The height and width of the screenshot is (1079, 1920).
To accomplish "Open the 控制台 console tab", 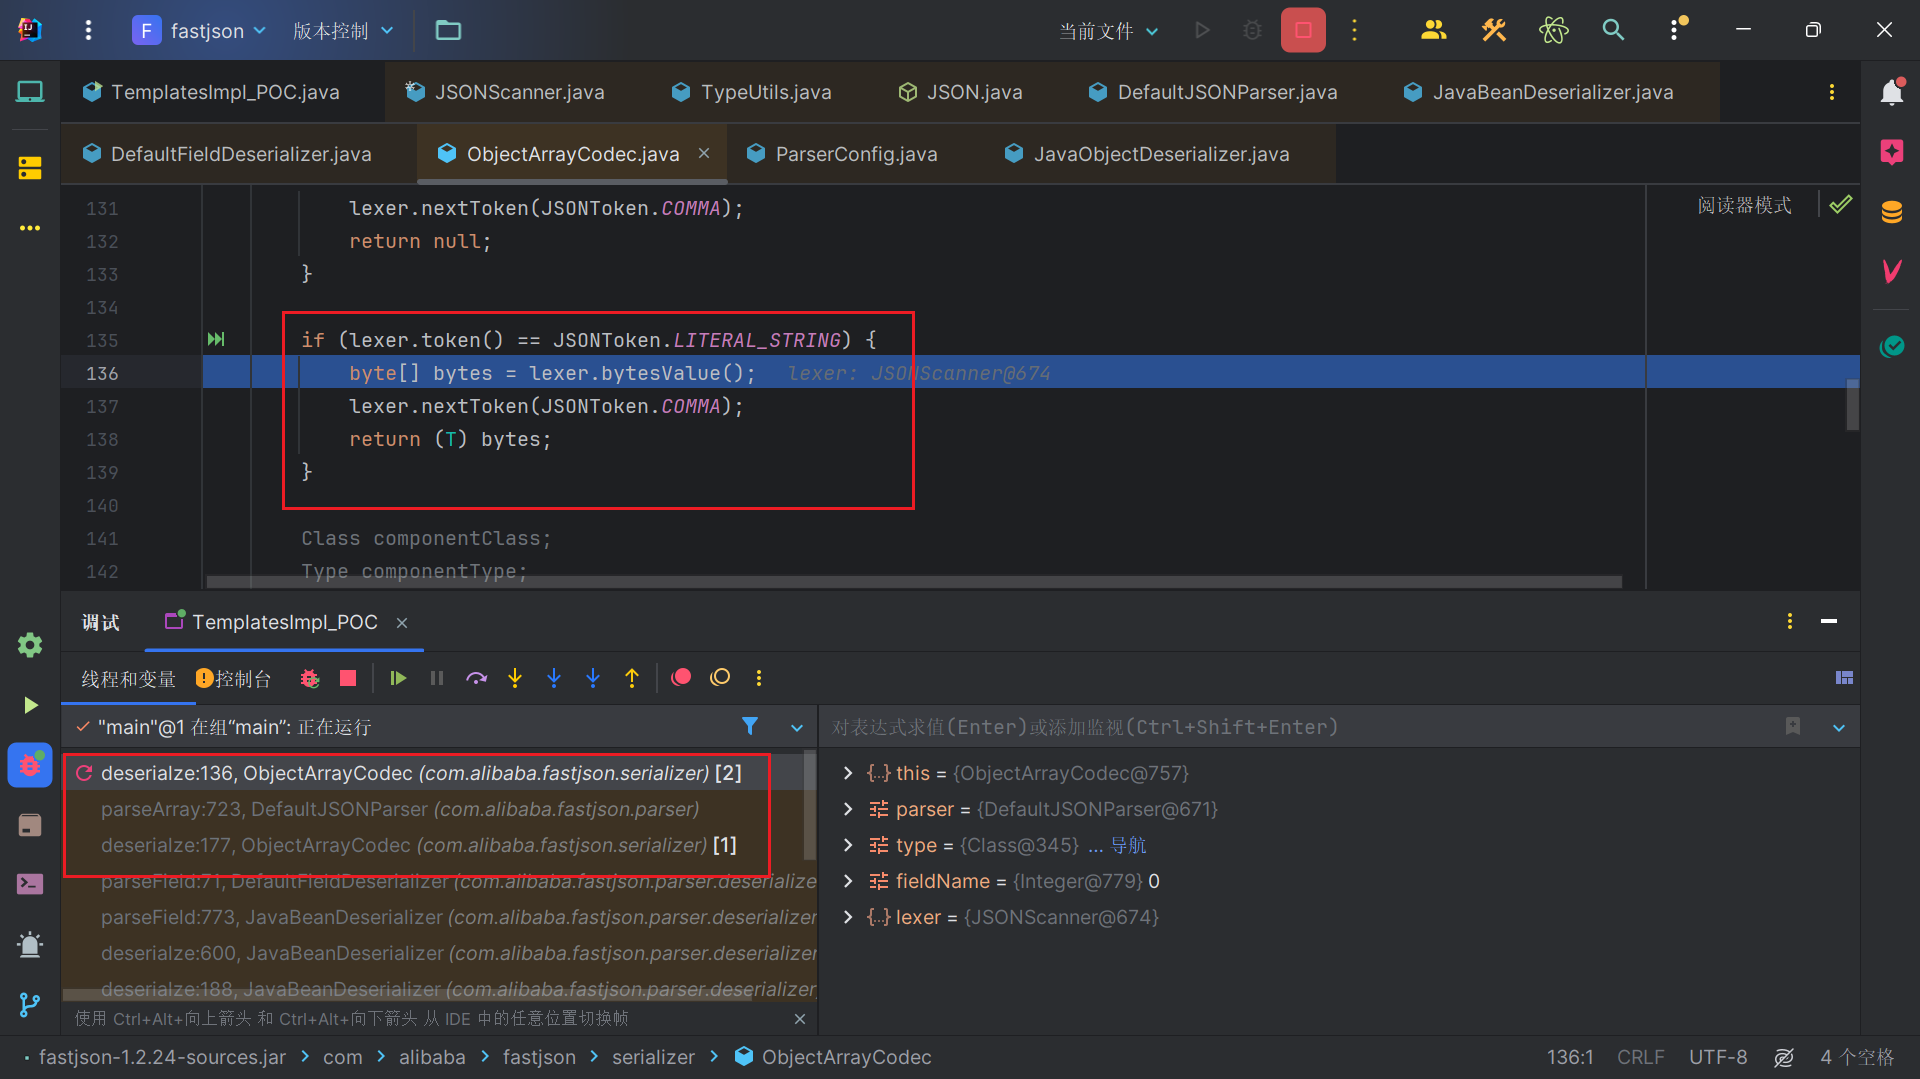I will click(x=233, y=679).
